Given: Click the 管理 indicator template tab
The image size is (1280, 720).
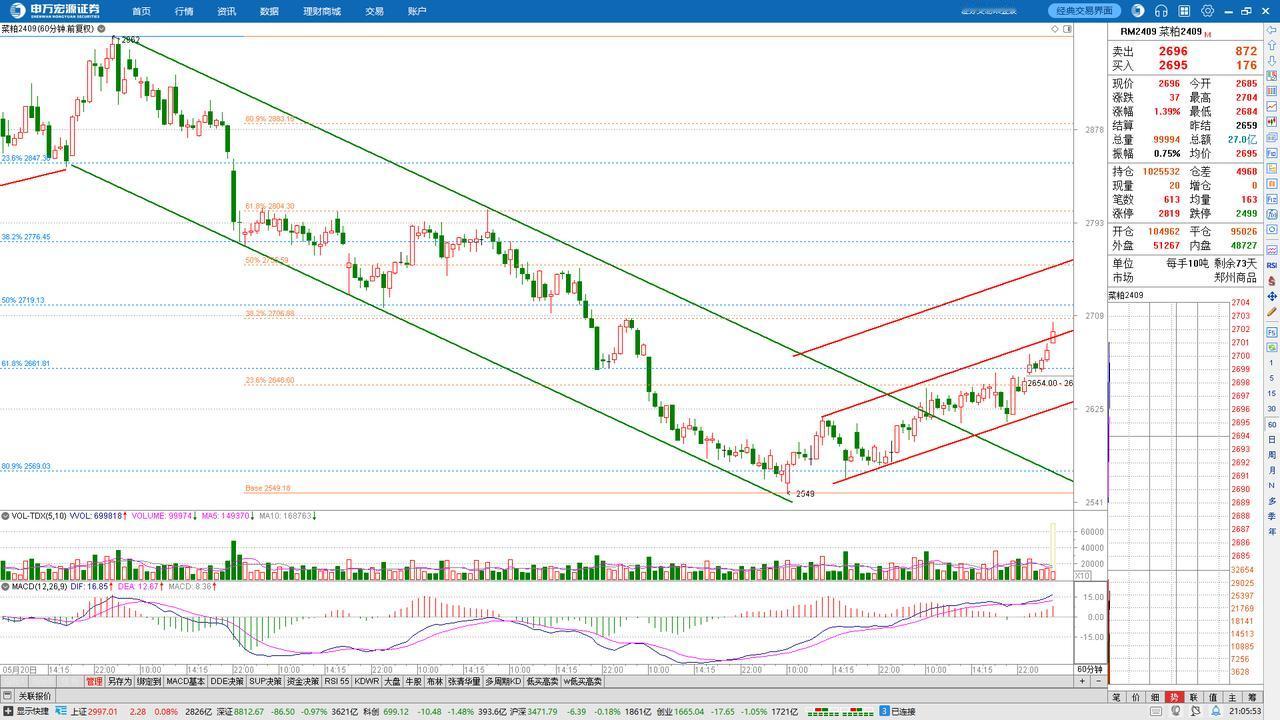Looking at the screenshot, I should [94, 681].
